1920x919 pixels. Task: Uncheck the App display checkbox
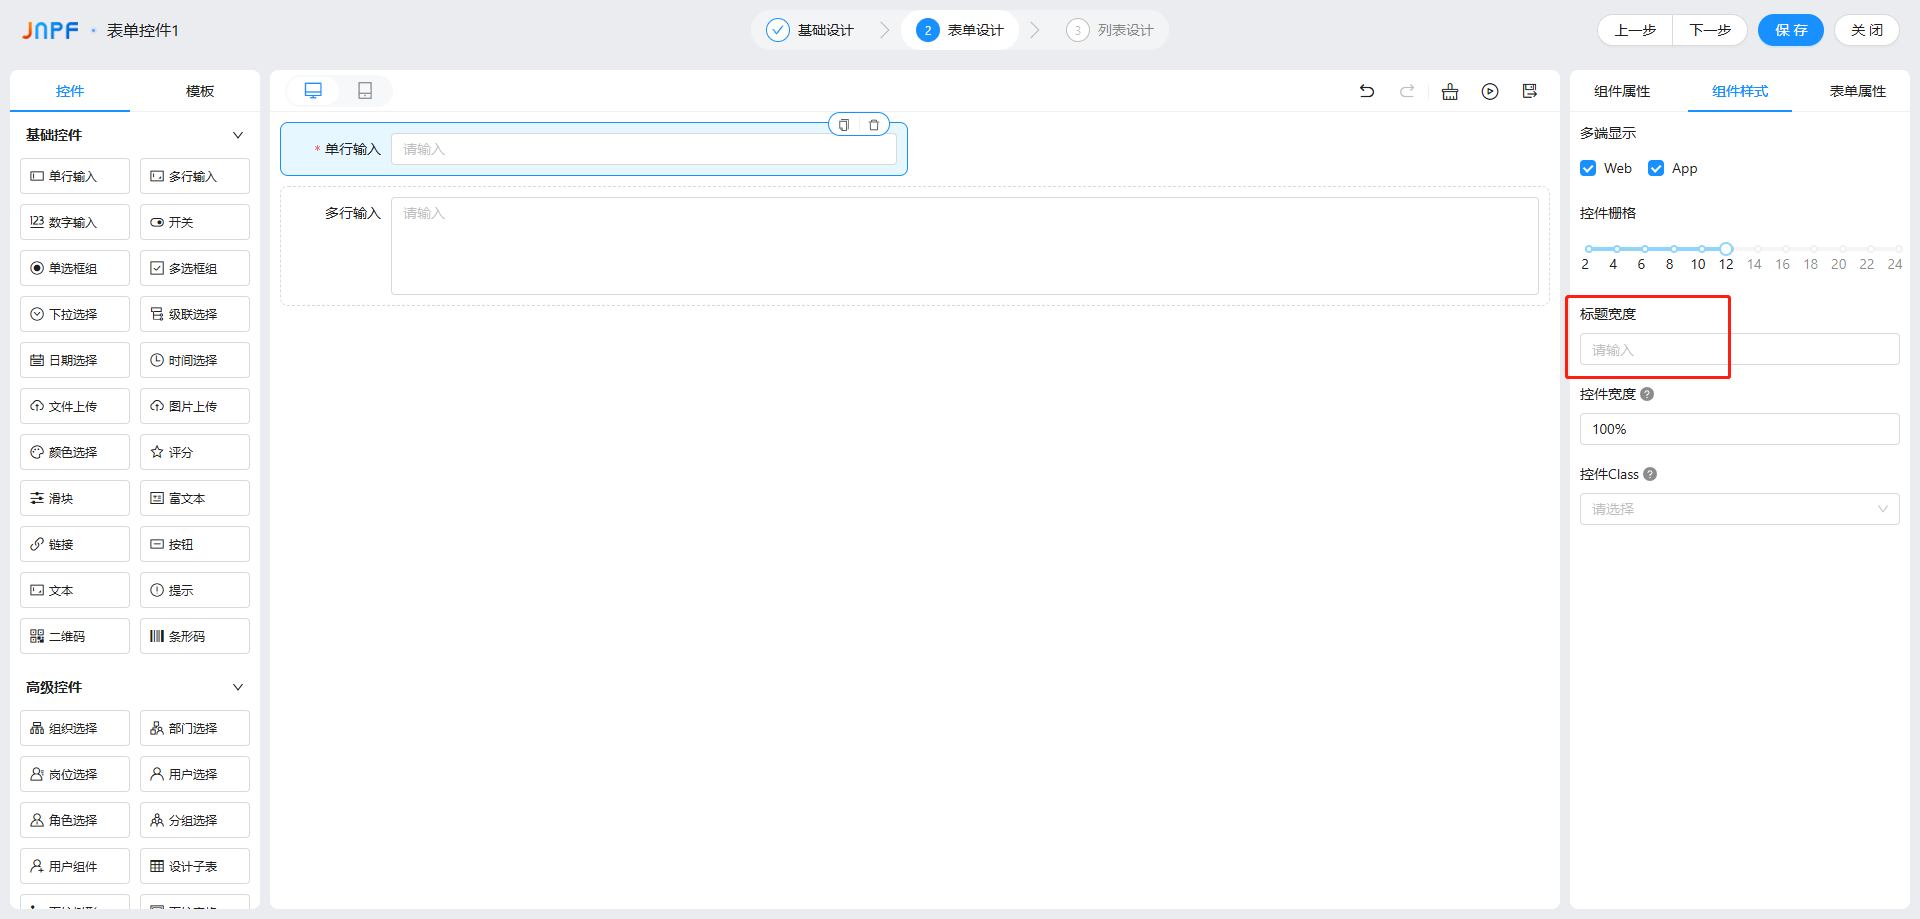(x=1656, y=168)
